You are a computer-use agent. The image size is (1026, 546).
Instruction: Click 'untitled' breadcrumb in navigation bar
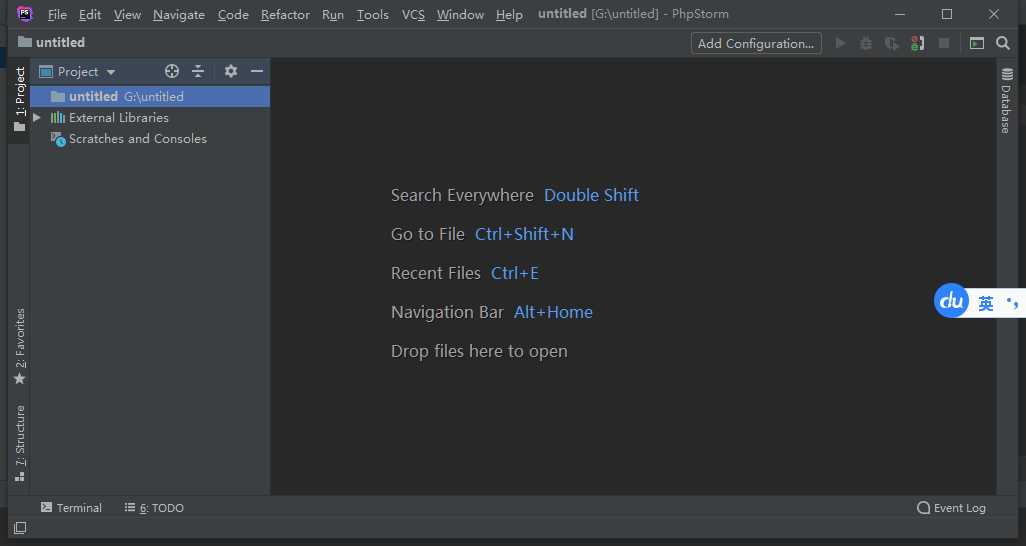(x=60, y=42)
